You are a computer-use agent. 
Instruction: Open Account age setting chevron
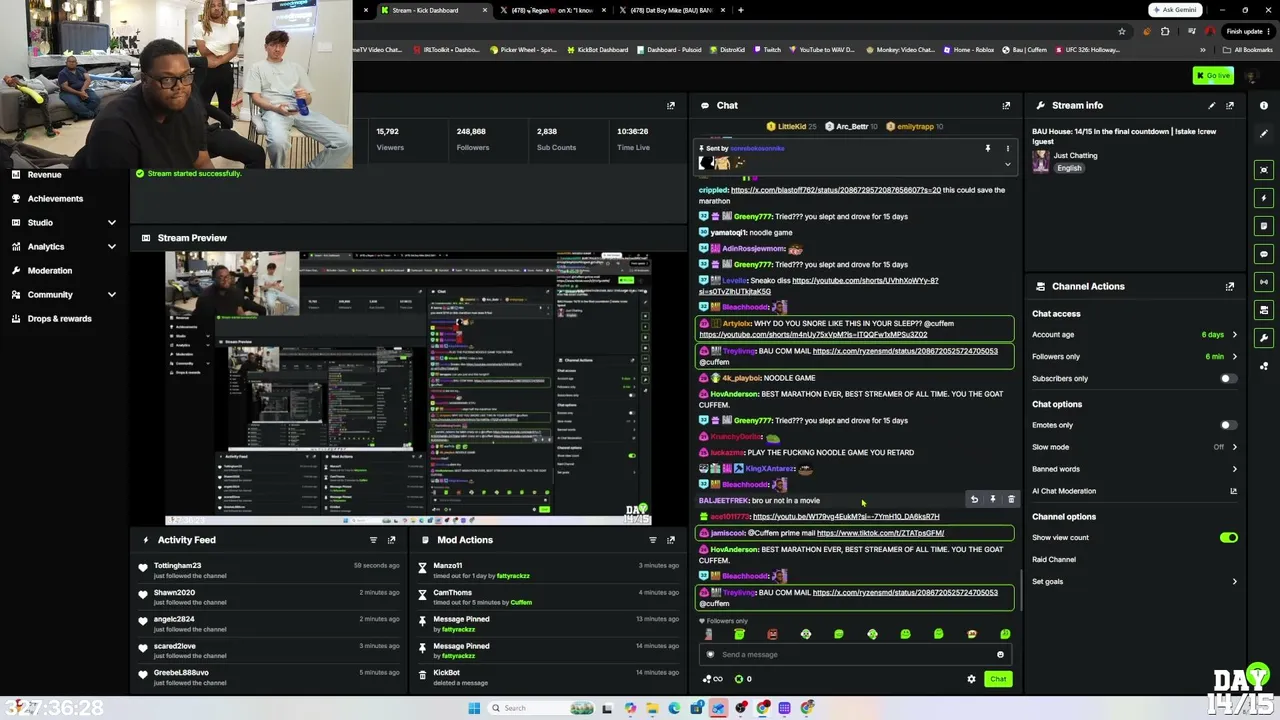[1234, 335]
